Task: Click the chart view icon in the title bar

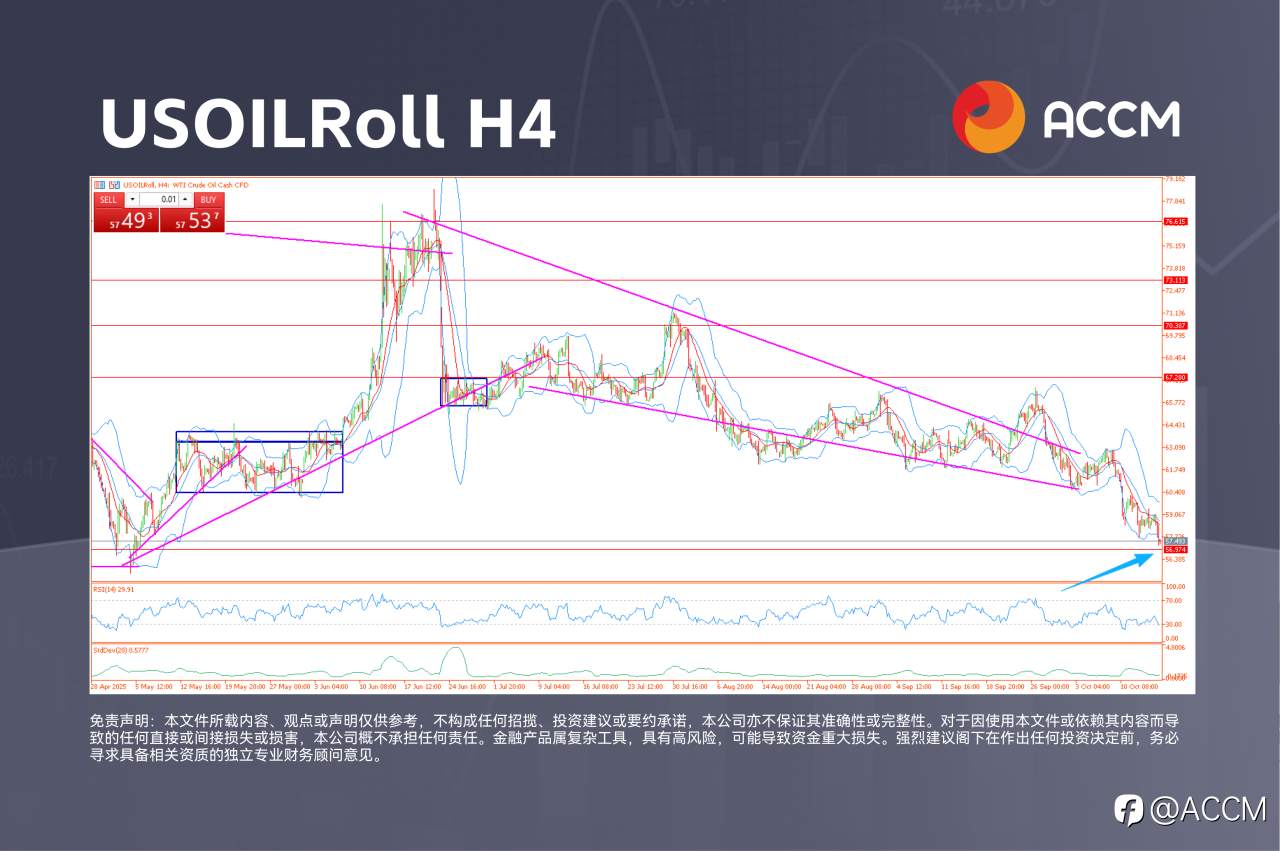Action: click(x=100, y=185)
